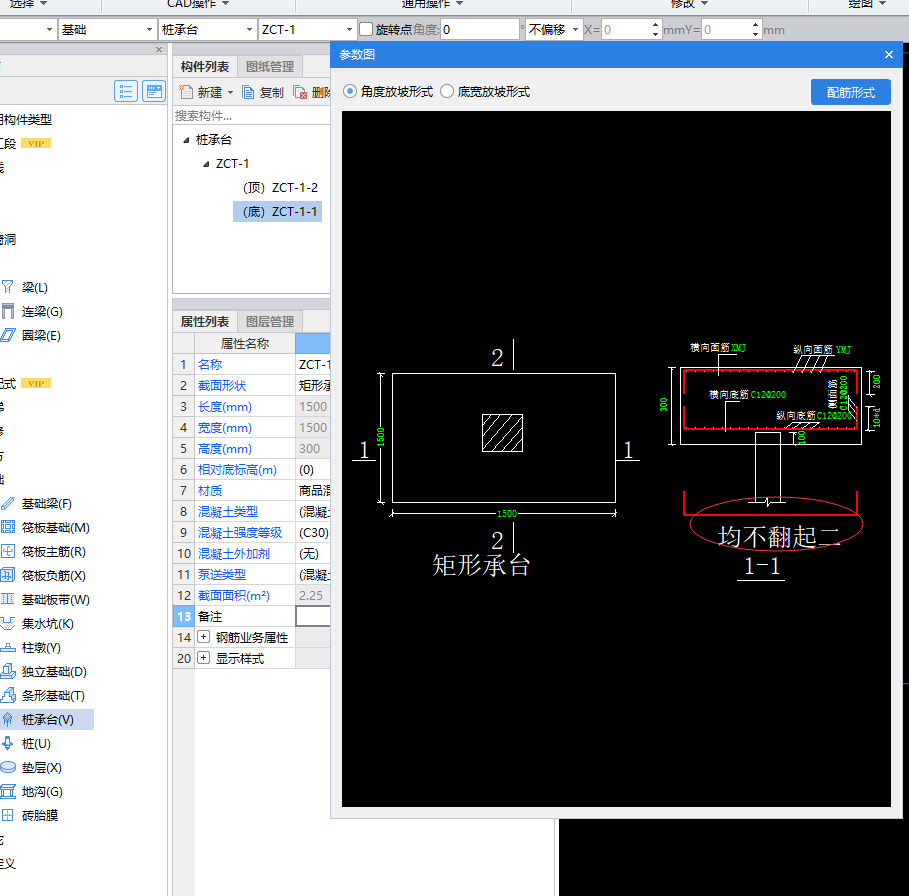The image size is (909, 896).
Task: Expand the 钢筋业务属性 property group
Action: [203, 637]
